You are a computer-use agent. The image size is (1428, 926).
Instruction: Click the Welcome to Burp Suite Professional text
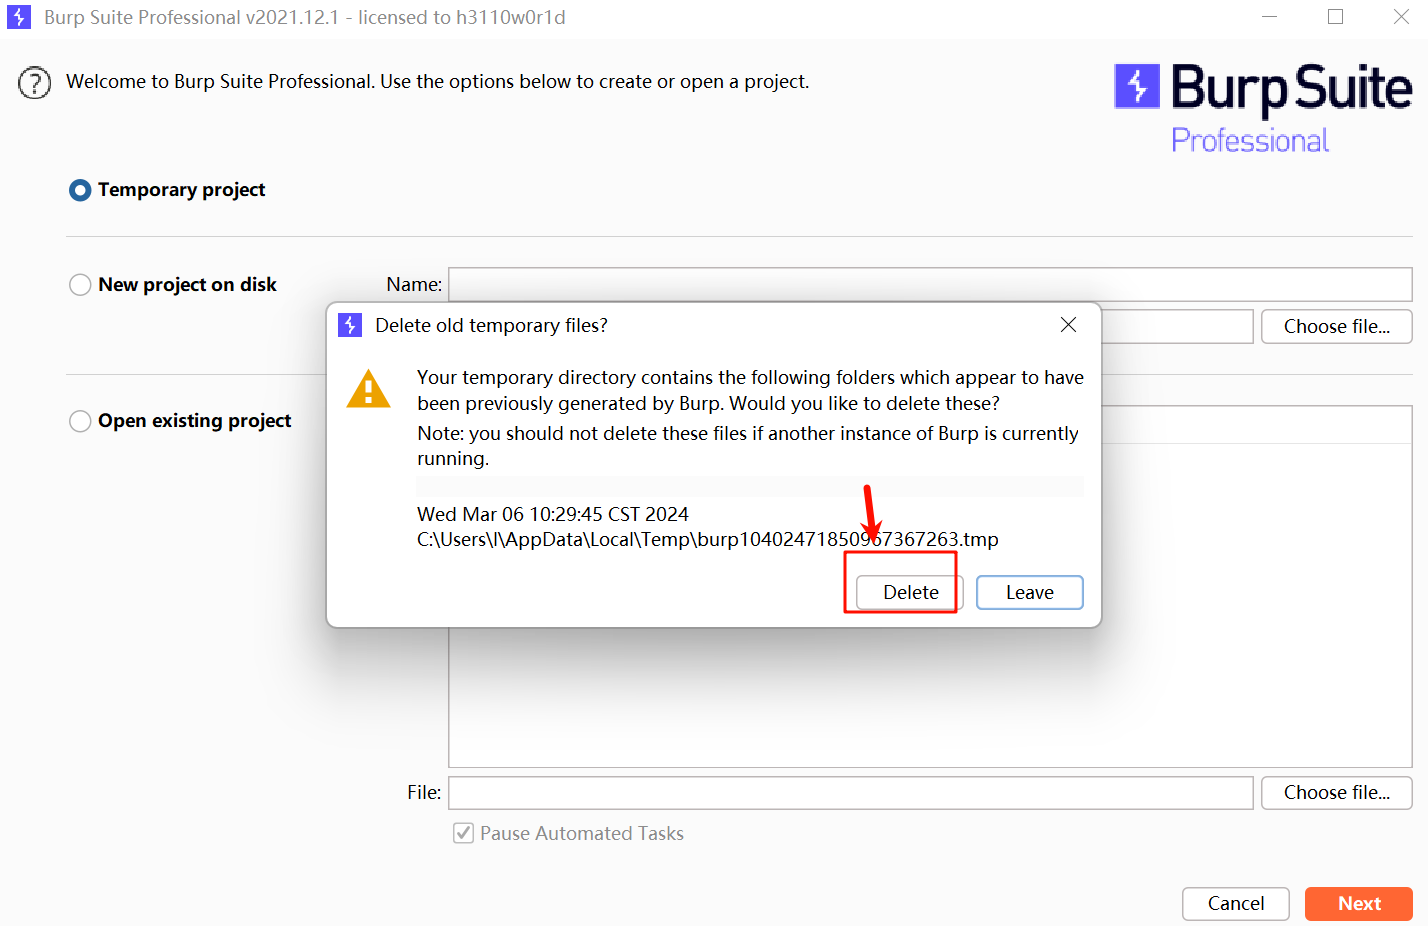tap(437, 82)
